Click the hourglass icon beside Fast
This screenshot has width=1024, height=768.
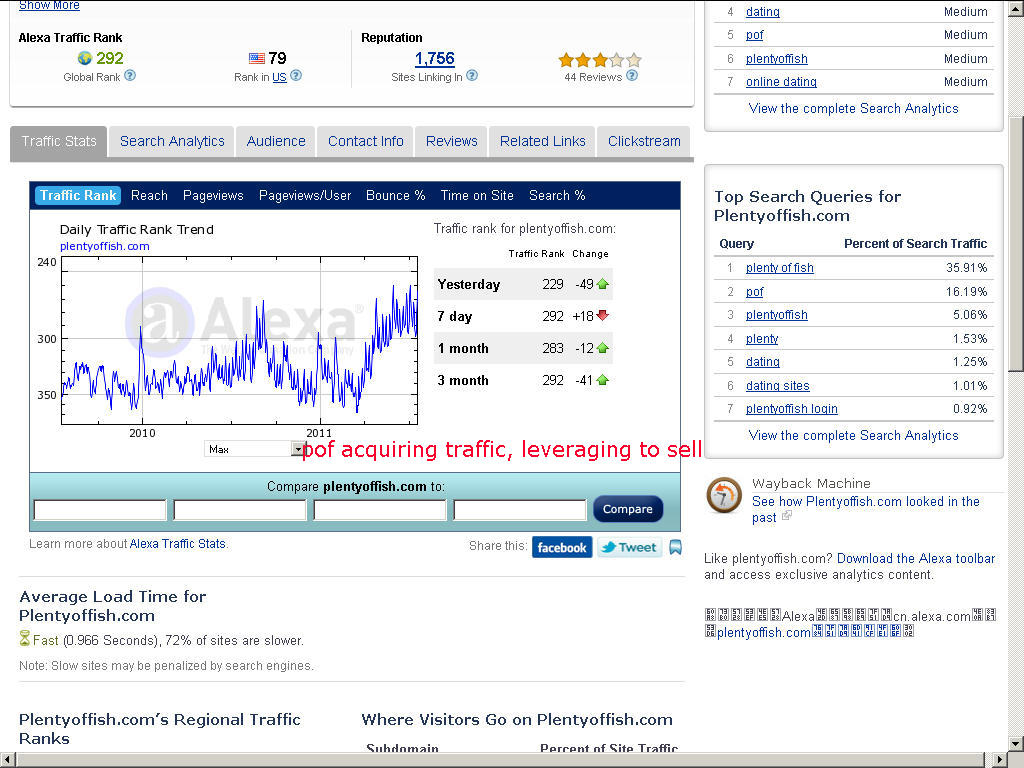click(x=25, y=638)
